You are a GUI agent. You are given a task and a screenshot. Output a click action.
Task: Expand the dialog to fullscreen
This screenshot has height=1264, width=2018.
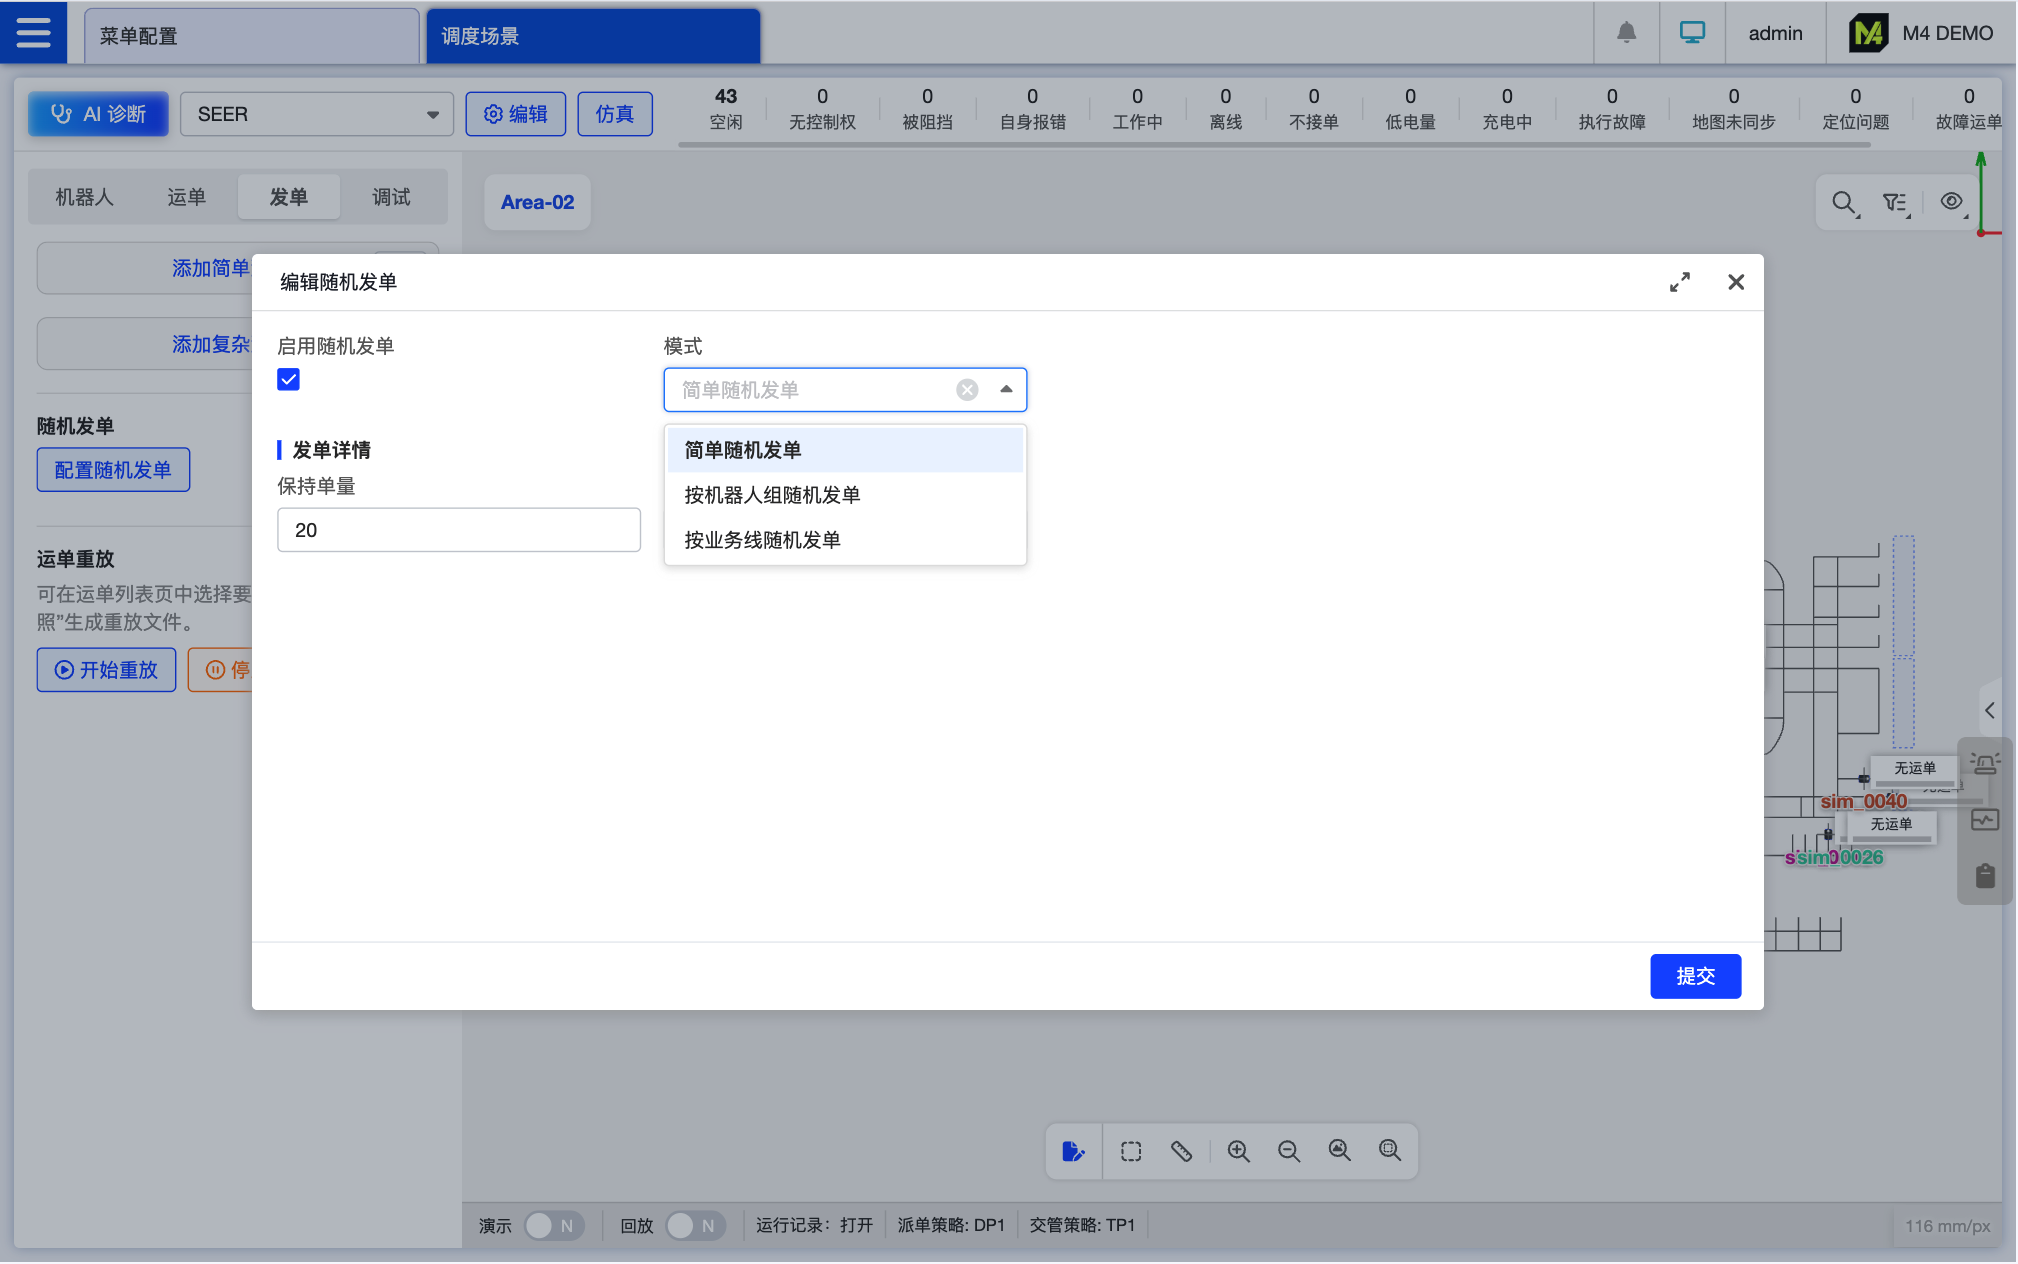[1679, 282]
